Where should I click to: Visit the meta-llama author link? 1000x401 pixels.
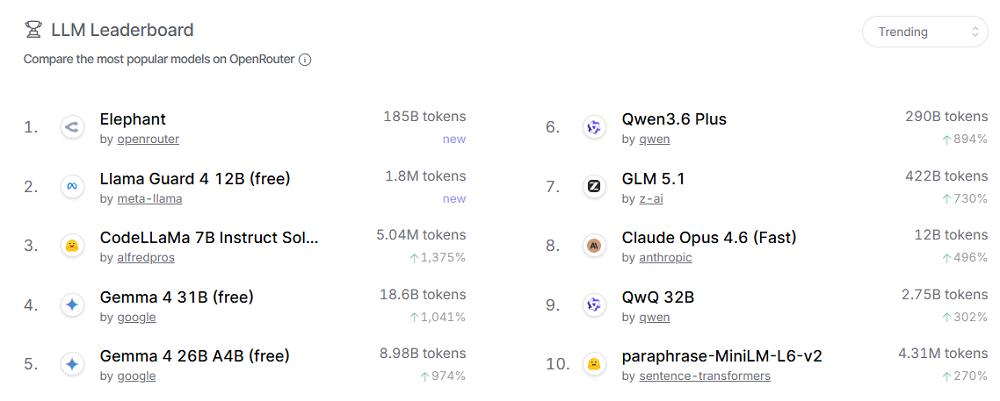[150, 199]
